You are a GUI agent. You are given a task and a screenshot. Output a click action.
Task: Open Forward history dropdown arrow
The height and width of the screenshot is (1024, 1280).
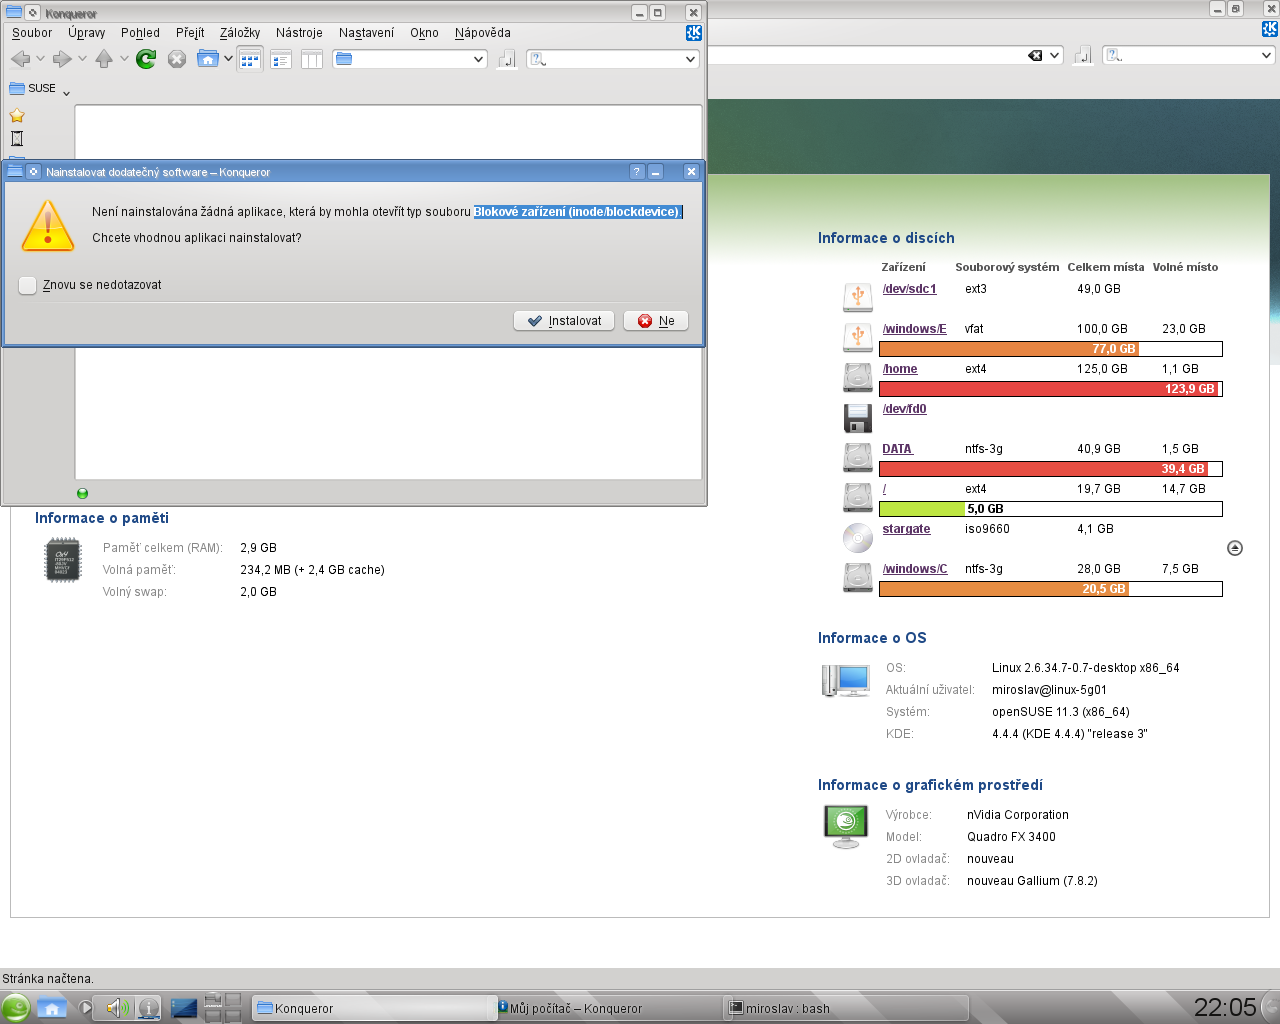click(x=82, y=59)
